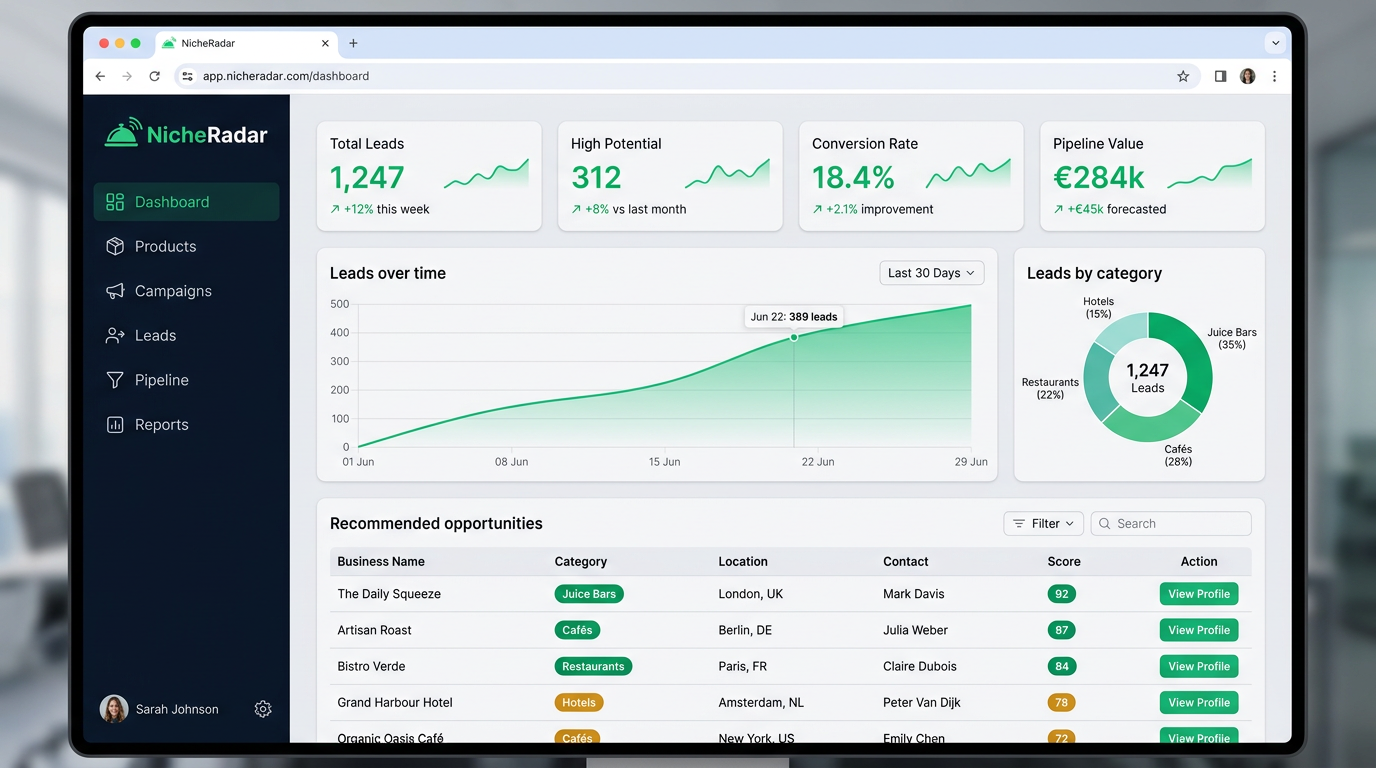Bookmark this page with the star icon
1376x768 pixels.
[x=1183, y=76]
